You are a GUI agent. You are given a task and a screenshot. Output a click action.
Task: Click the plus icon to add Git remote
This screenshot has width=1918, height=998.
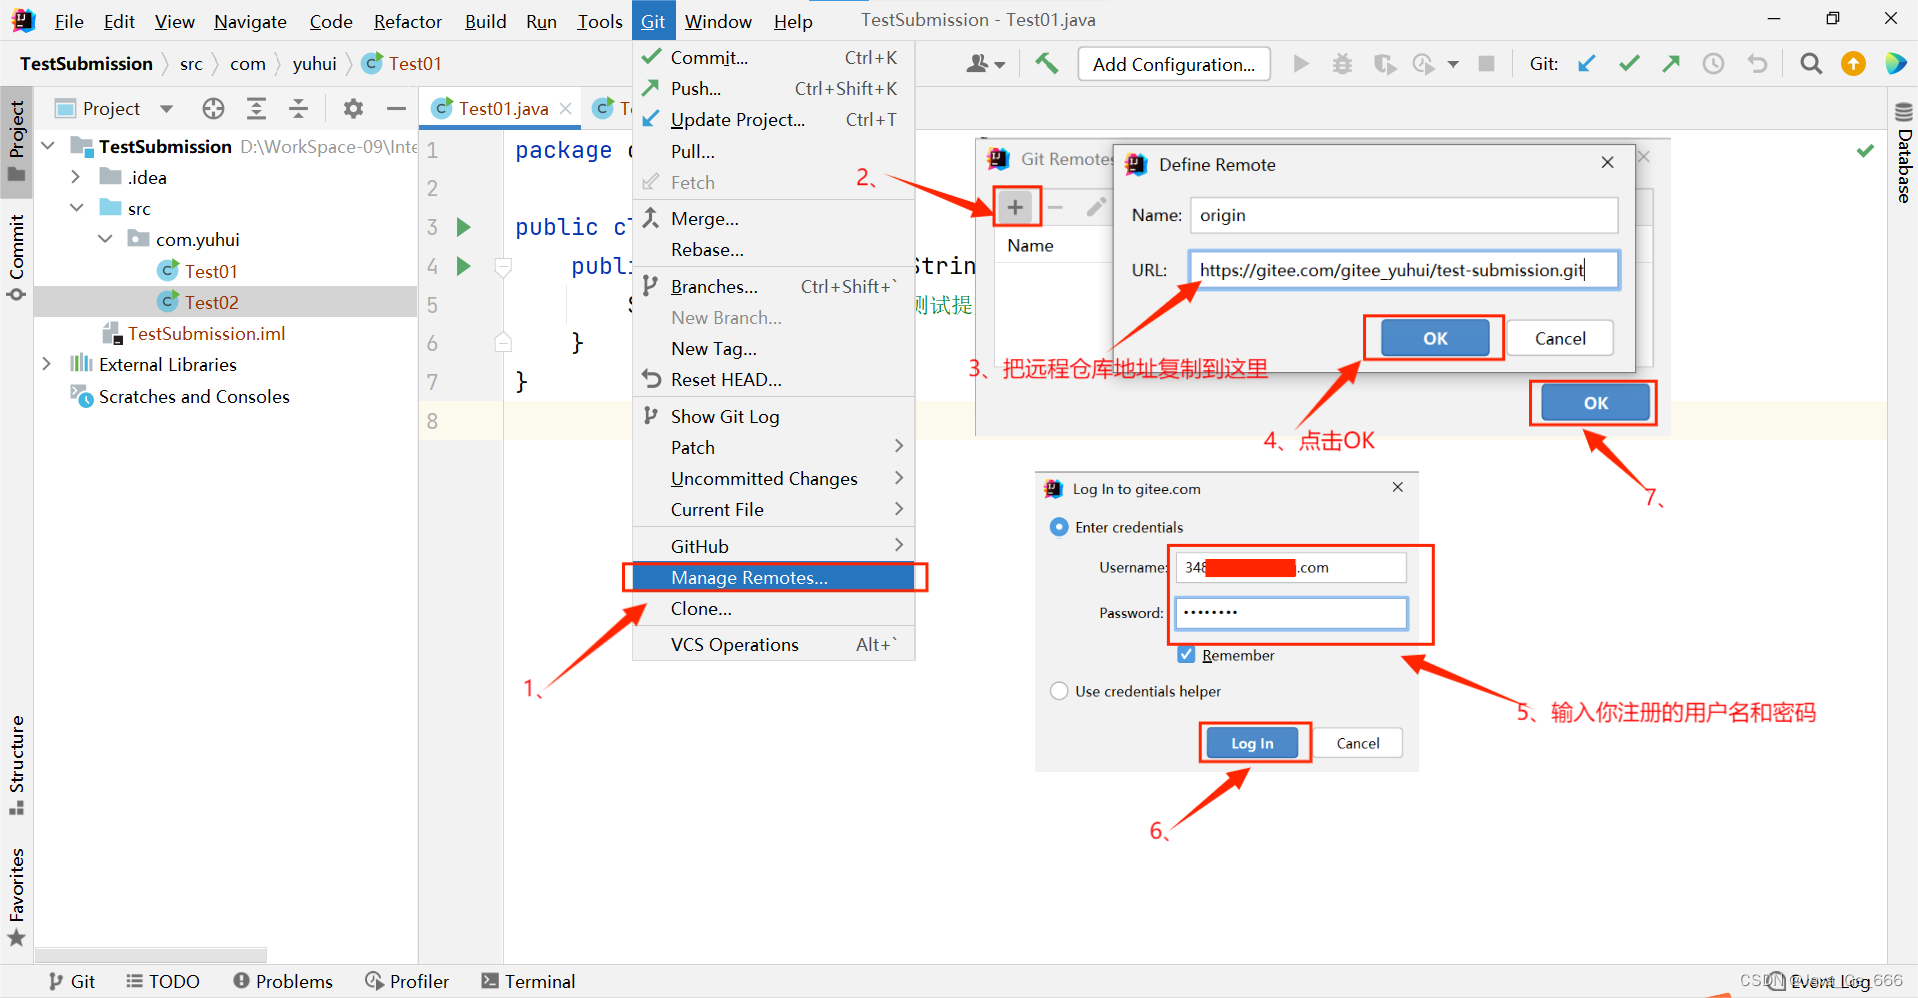(x=1015, y=207)
